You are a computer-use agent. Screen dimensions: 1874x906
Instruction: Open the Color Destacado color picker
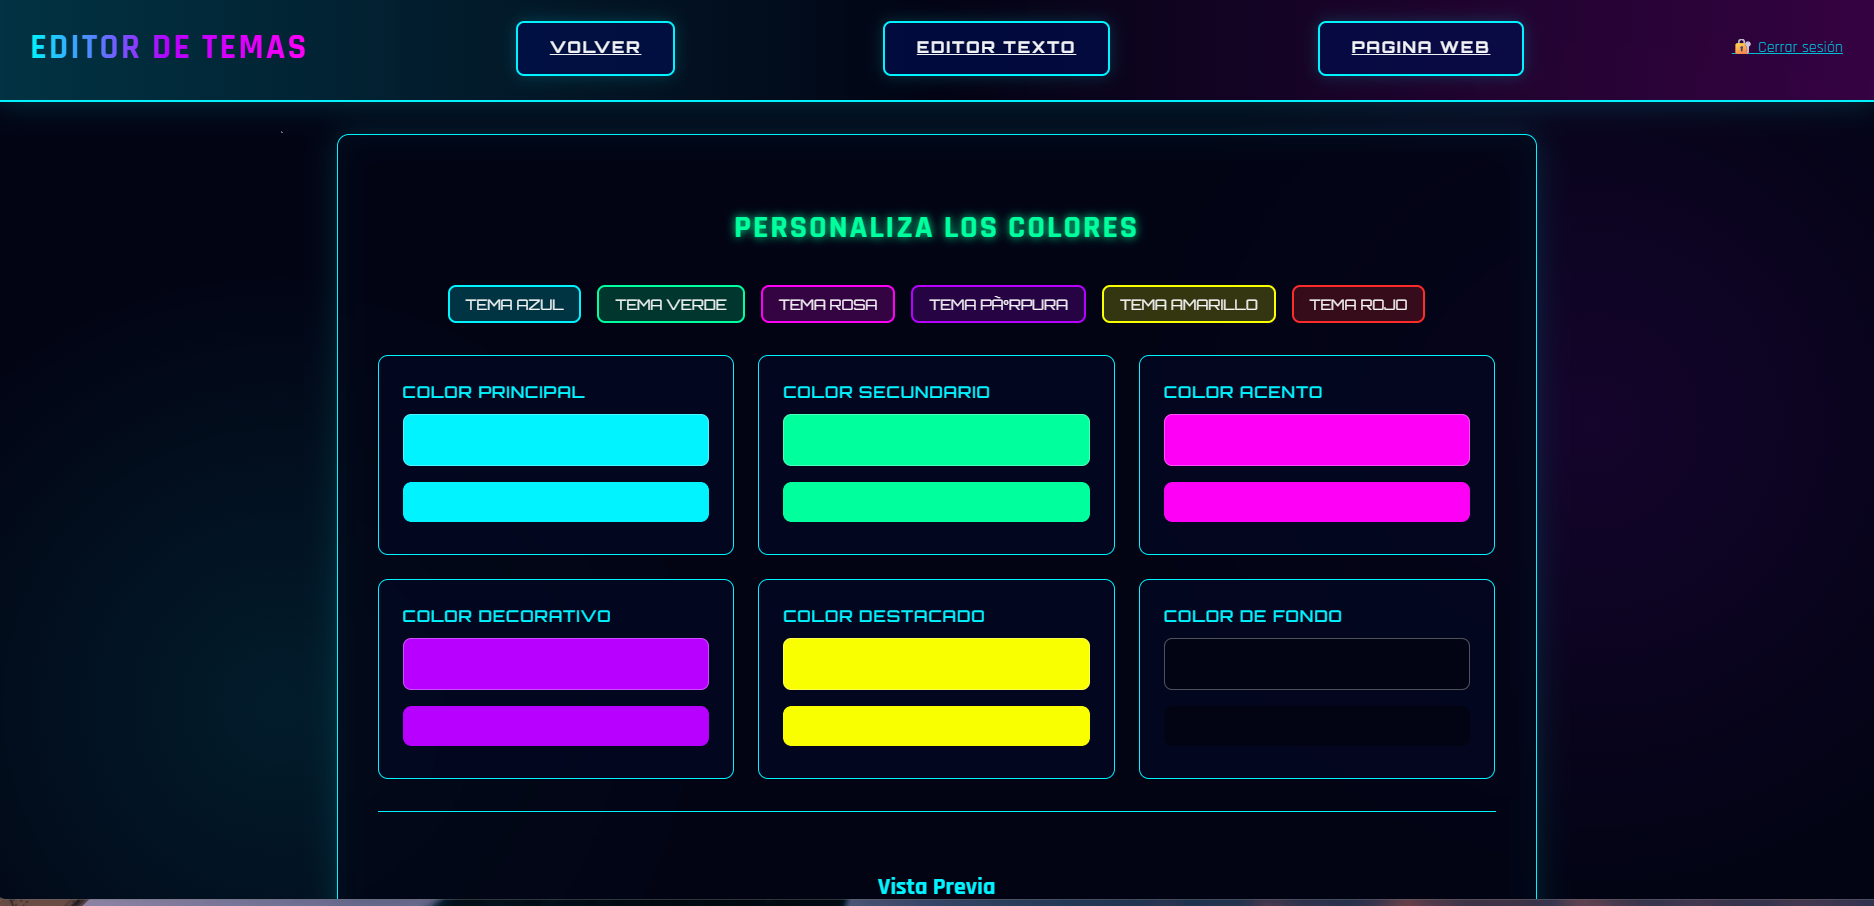(936, 663)
